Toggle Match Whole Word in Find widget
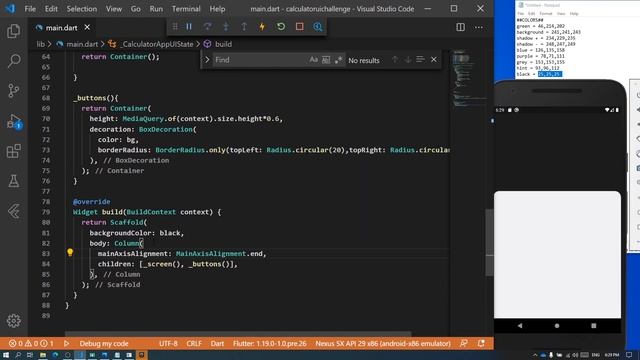Image resolution: width=640 pixels, height=360 pixels. pos(326,60)
